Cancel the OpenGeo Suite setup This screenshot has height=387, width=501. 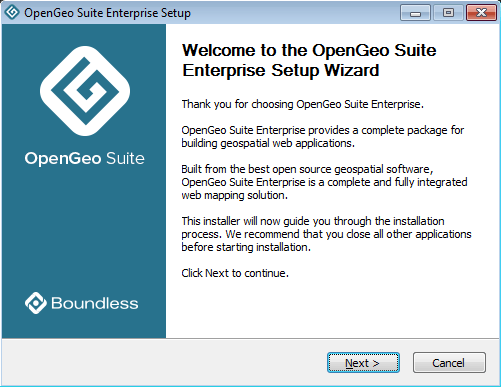449,363
